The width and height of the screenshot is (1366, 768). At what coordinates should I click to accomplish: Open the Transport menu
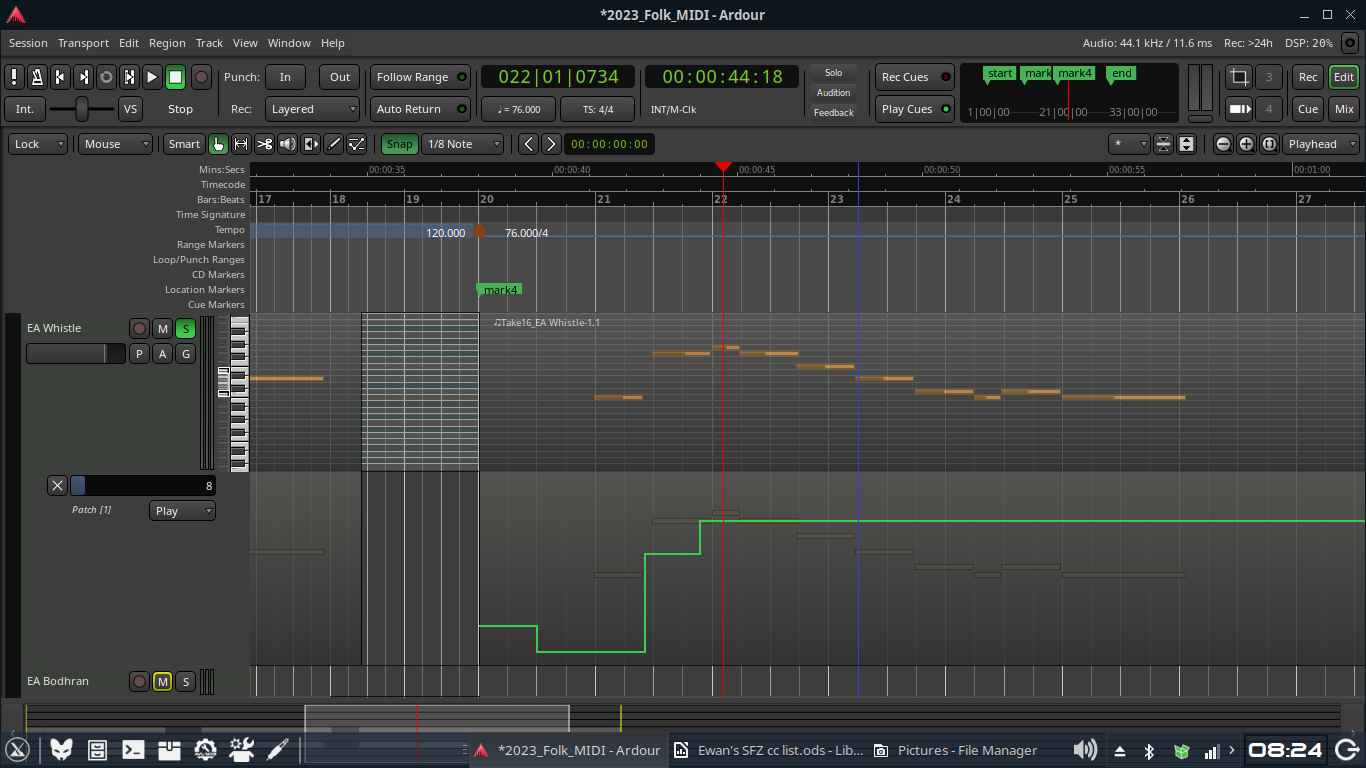[x=83, y=43]
